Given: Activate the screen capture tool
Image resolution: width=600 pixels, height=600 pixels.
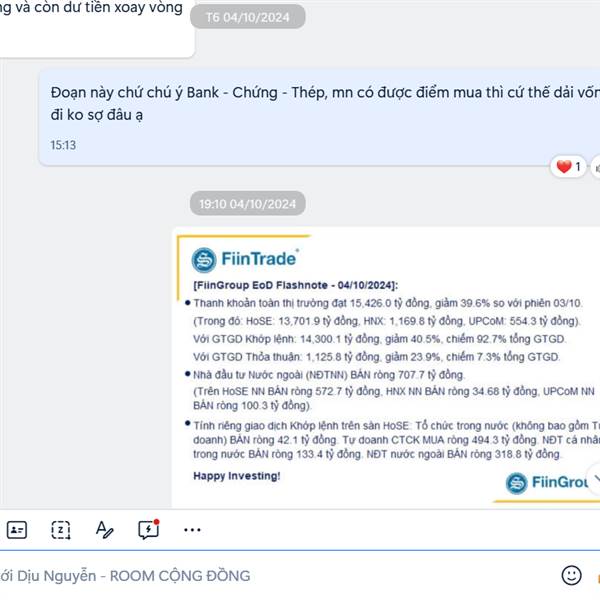Looking at the screenshot, I should tap(61, 530).
